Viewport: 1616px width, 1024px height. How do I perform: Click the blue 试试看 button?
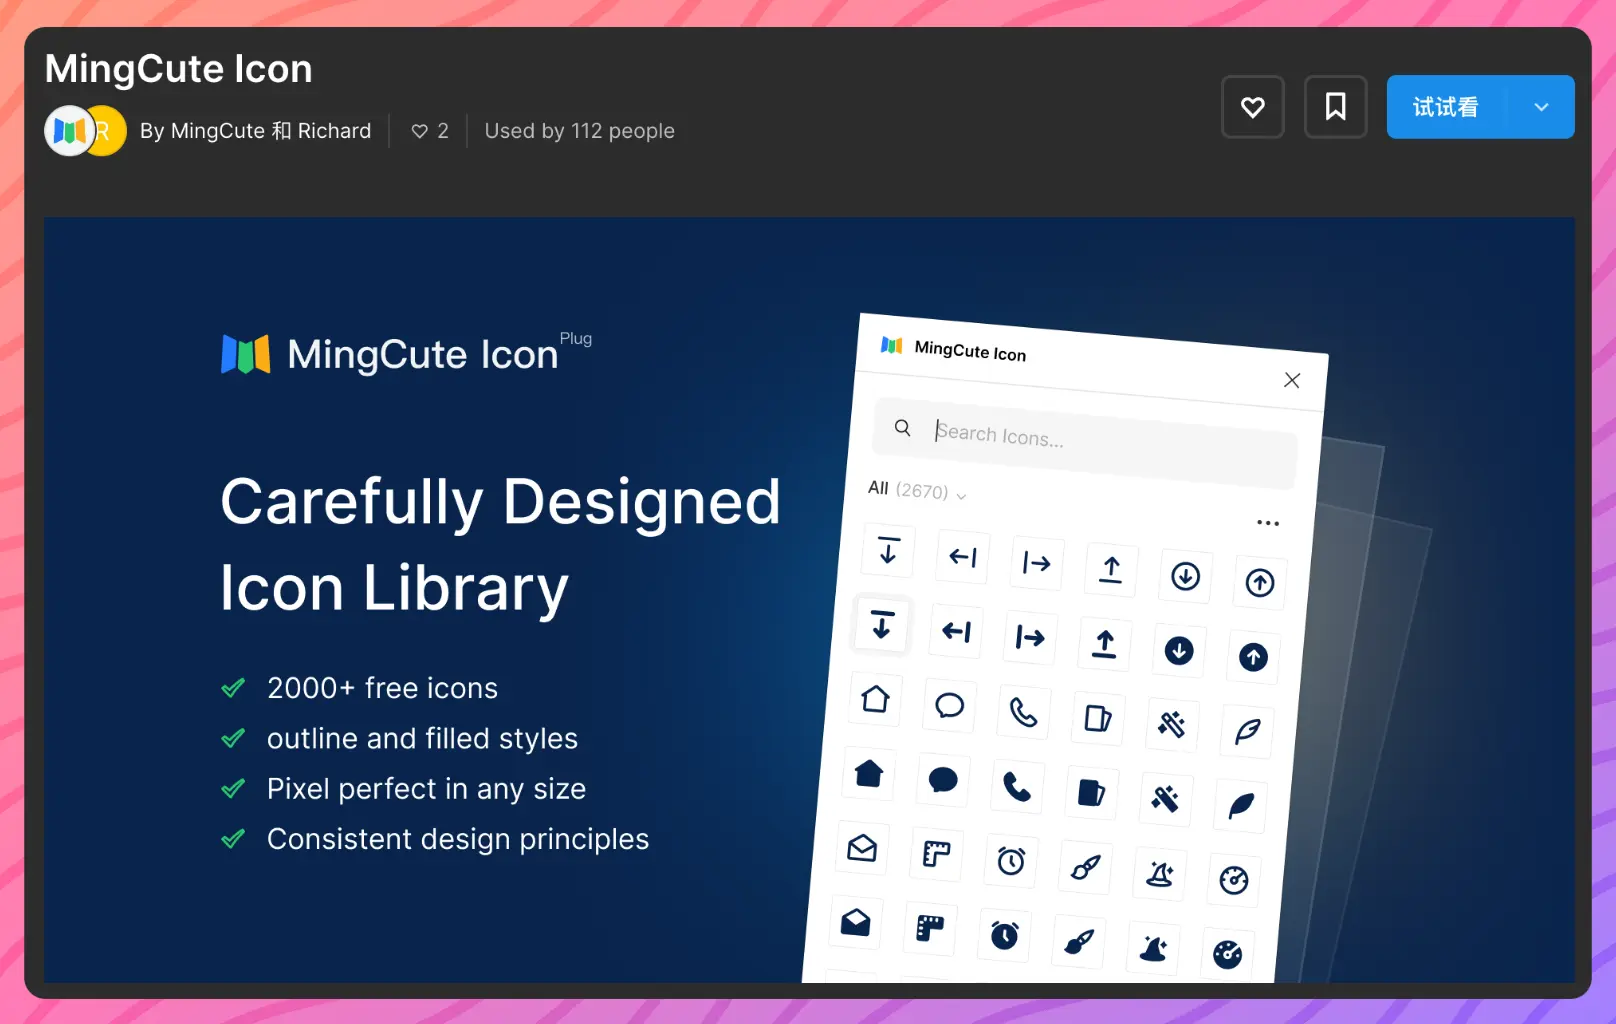[1446, 107]
